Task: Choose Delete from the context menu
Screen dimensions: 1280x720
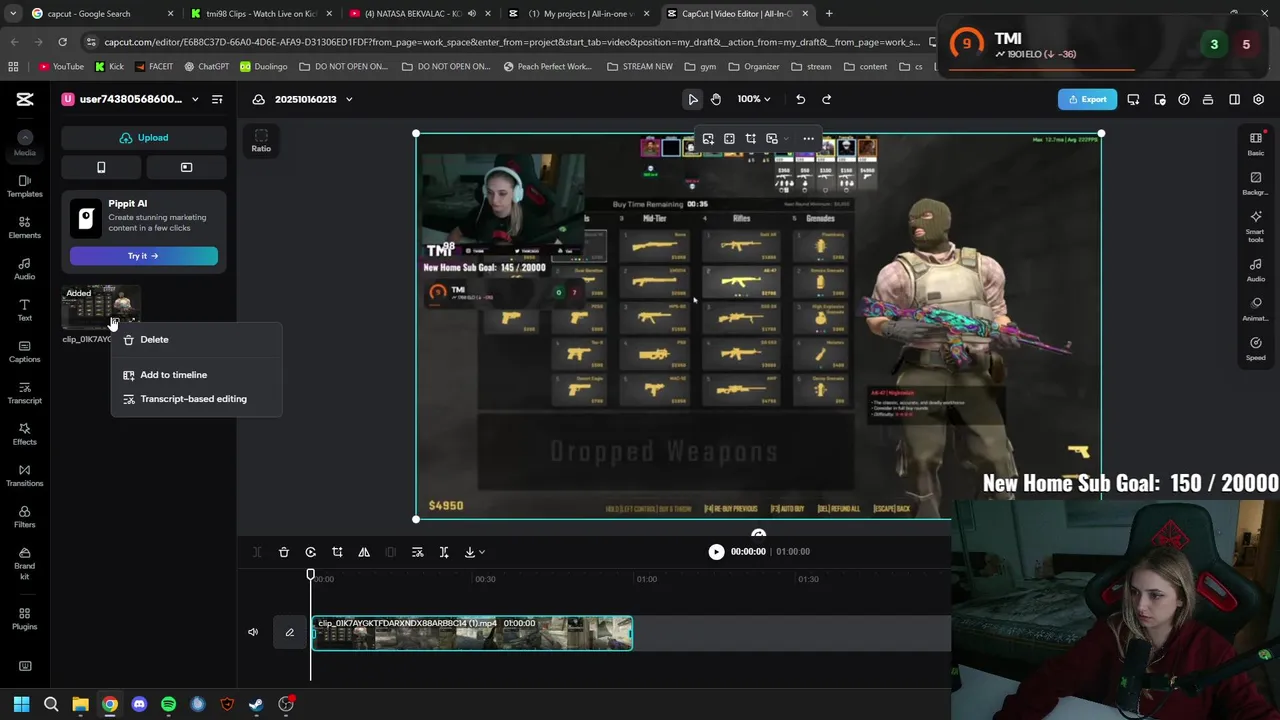Action: (x=196, y=340)
